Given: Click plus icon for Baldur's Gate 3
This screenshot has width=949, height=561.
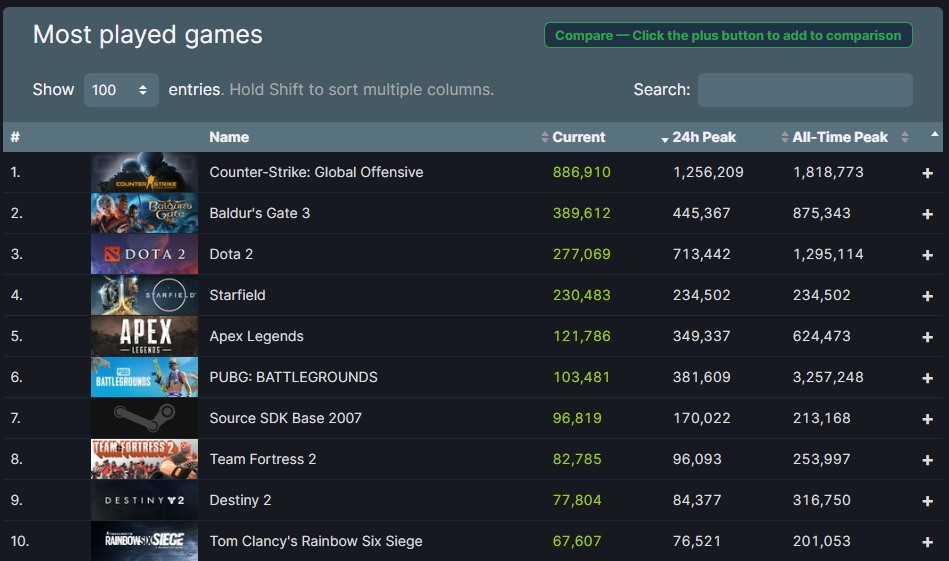Looking at the screenshot, I should tap(927, 214).
